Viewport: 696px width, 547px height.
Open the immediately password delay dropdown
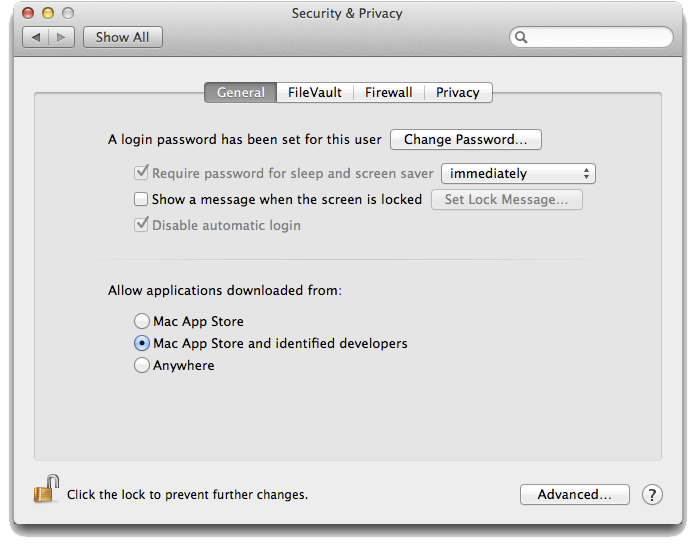[518, 173]
